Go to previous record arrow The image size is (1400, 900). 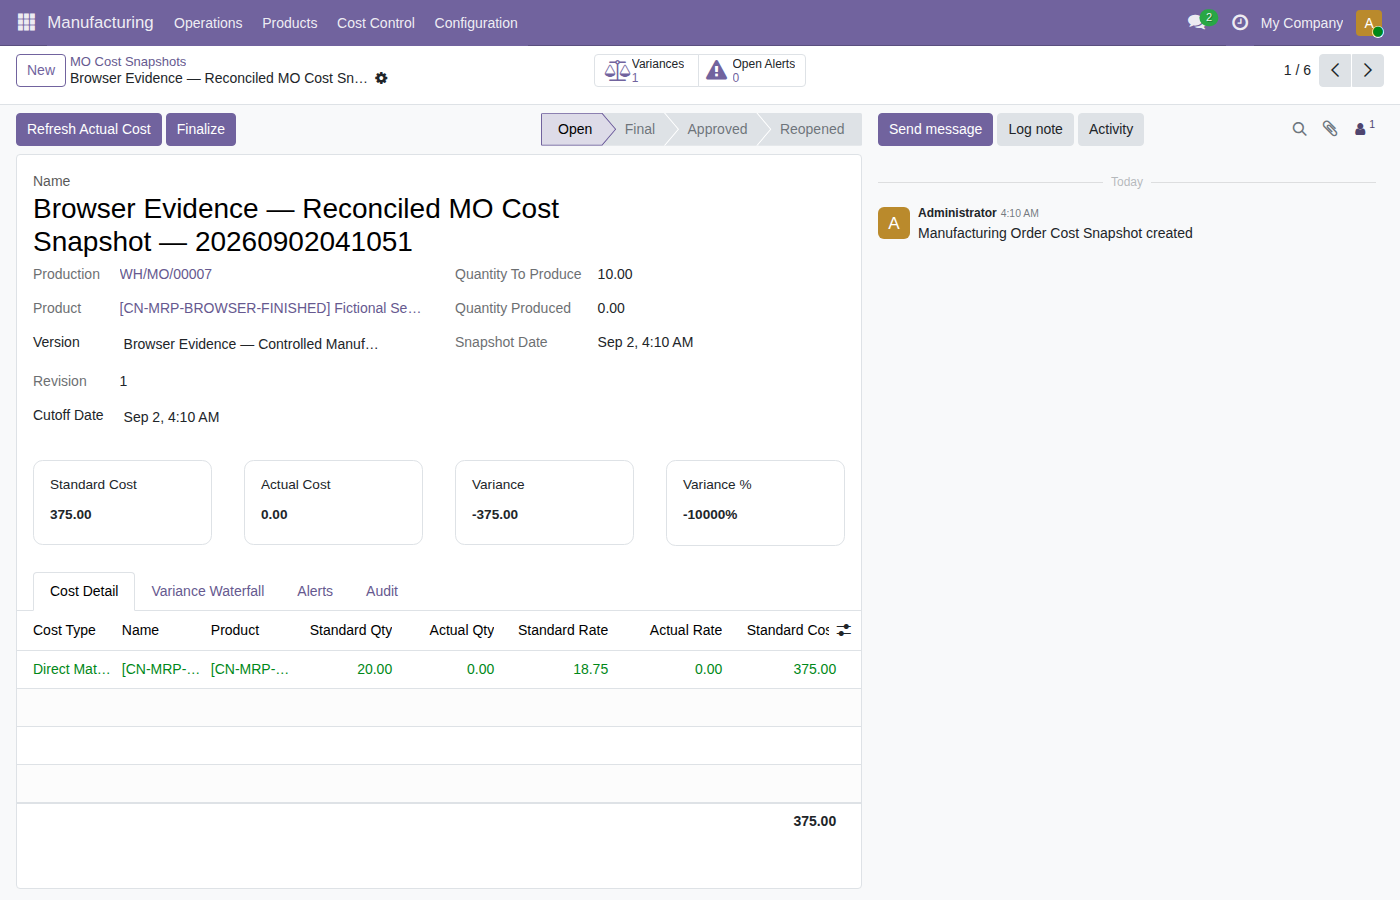coord(1335,70)
